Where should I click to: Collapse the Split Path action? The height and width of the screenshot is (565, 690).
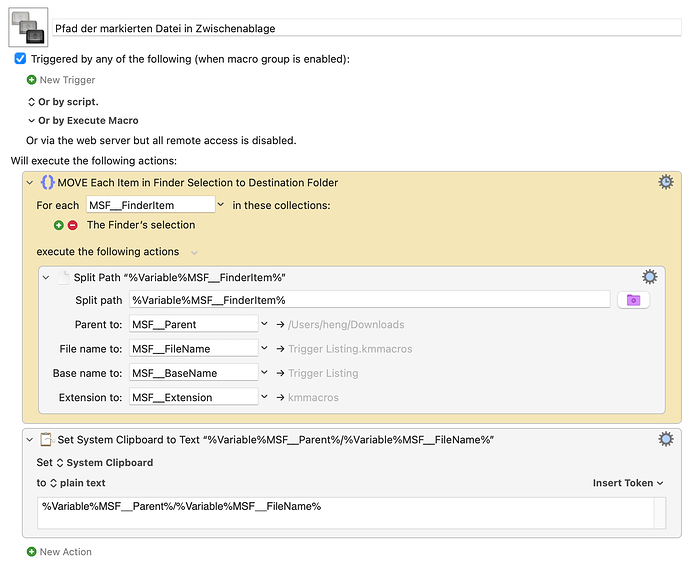46,278
